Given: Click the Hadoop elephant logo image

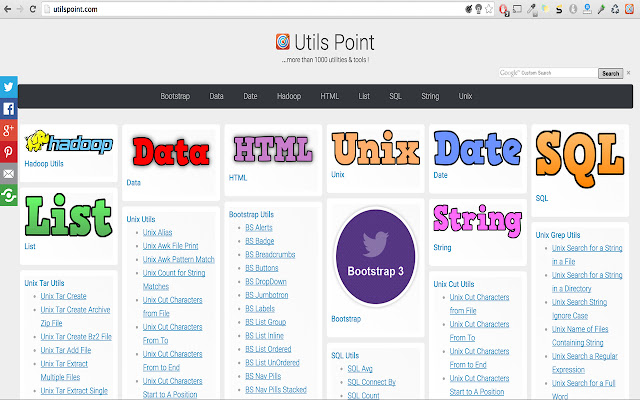Looking at the screenshot, I should point(69,142).
